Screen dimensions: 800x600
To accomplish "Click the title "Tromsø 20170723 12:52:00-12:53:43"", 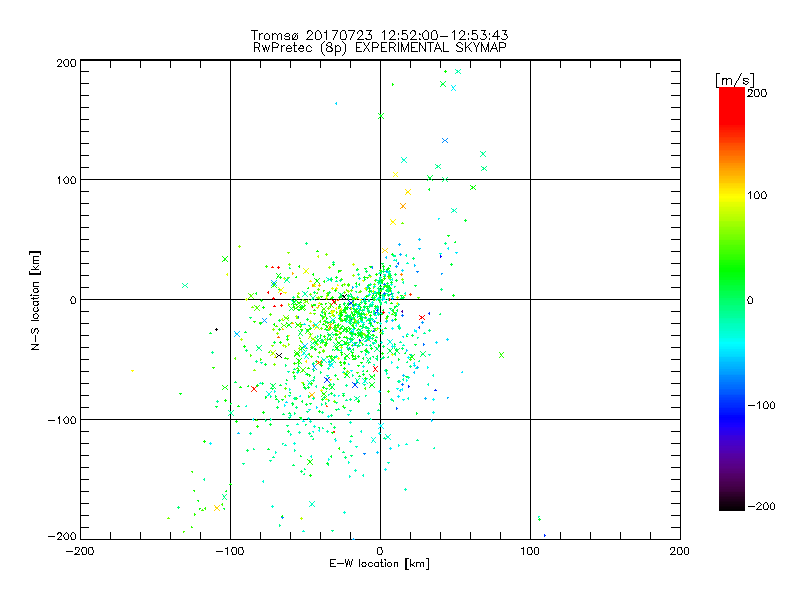I will pyautogui.click(x=379, y=35).
